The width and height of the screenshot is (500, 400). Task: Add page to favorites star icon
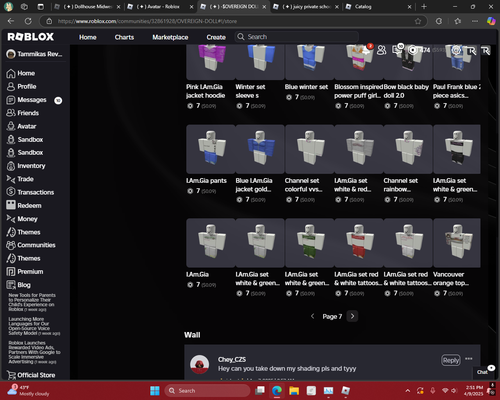click(418, 21)
